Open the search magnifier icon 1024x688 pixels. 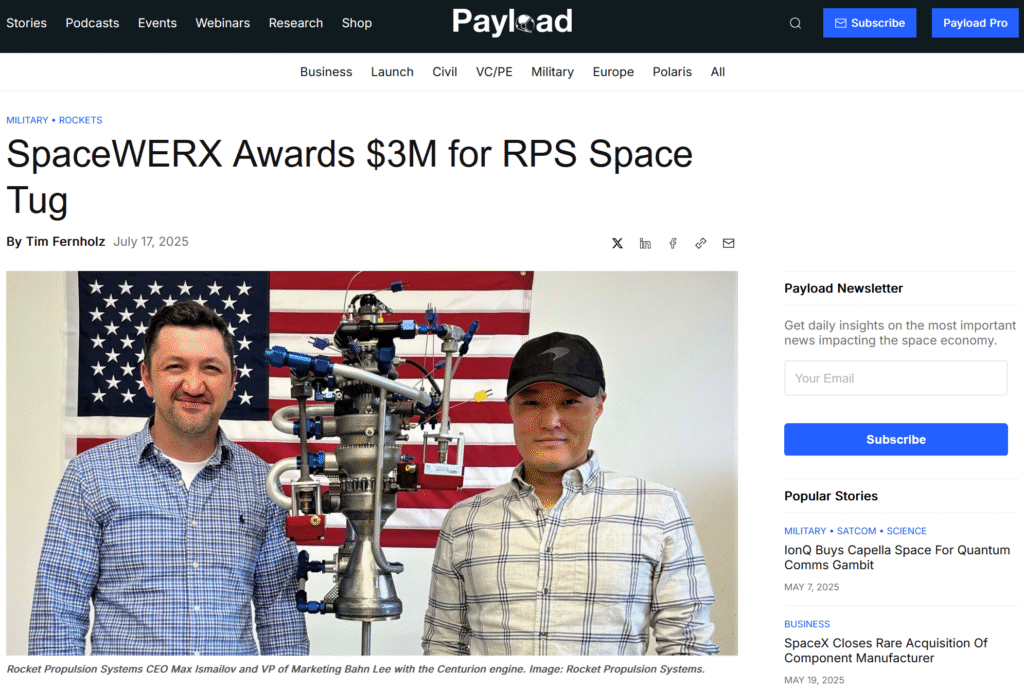coord(795,23)
